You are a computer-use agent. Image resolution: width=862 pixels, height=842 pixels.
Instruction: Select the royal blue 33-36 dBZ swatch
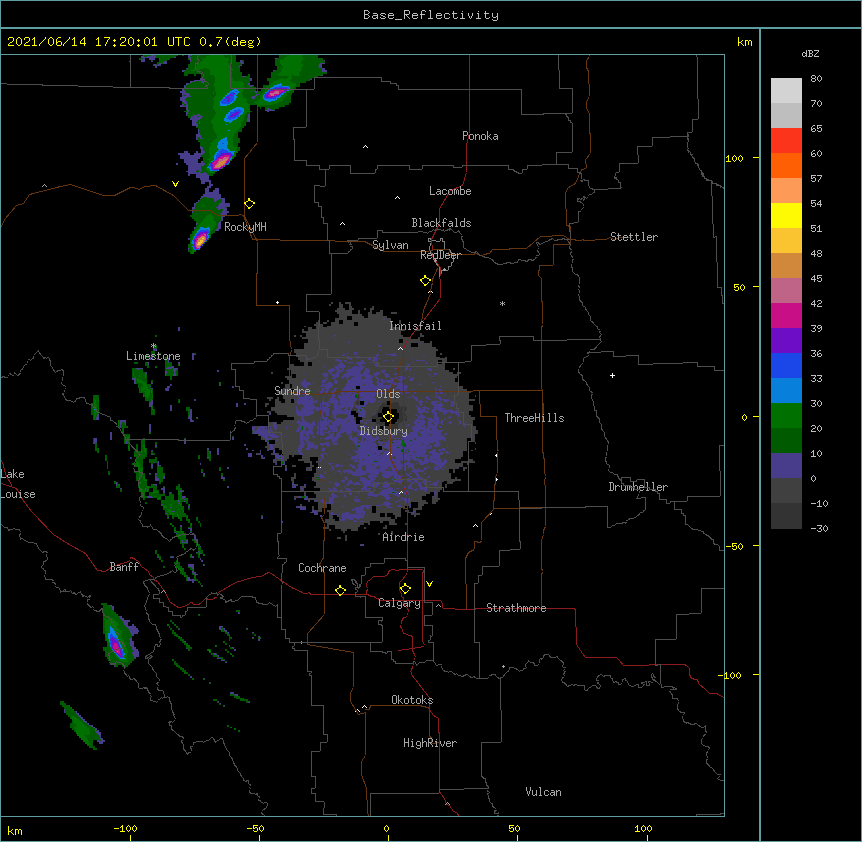point(786,365)
